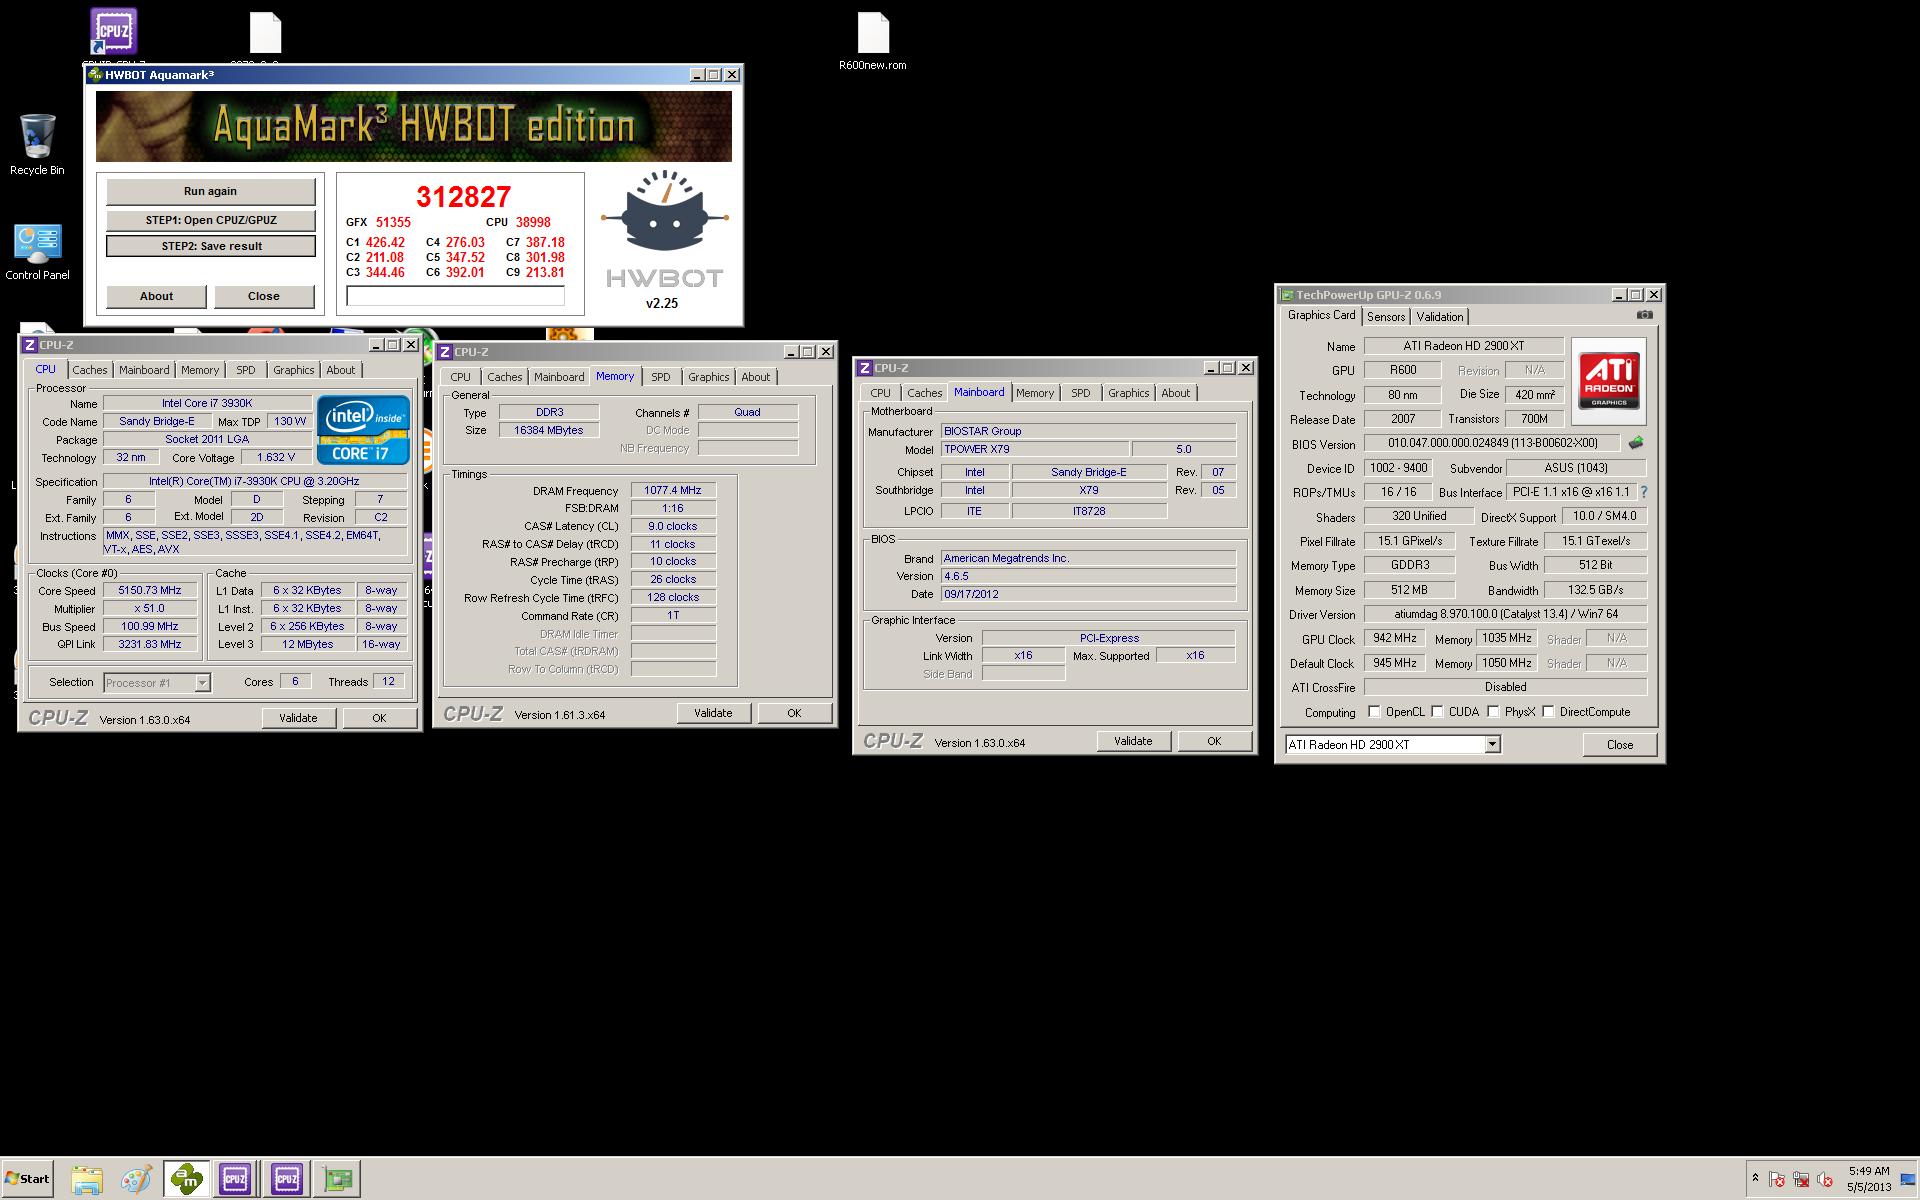Click GPU-Z title bar icon
The height and width of the screenshot is (1200, 1920).
coord(1287,295)
